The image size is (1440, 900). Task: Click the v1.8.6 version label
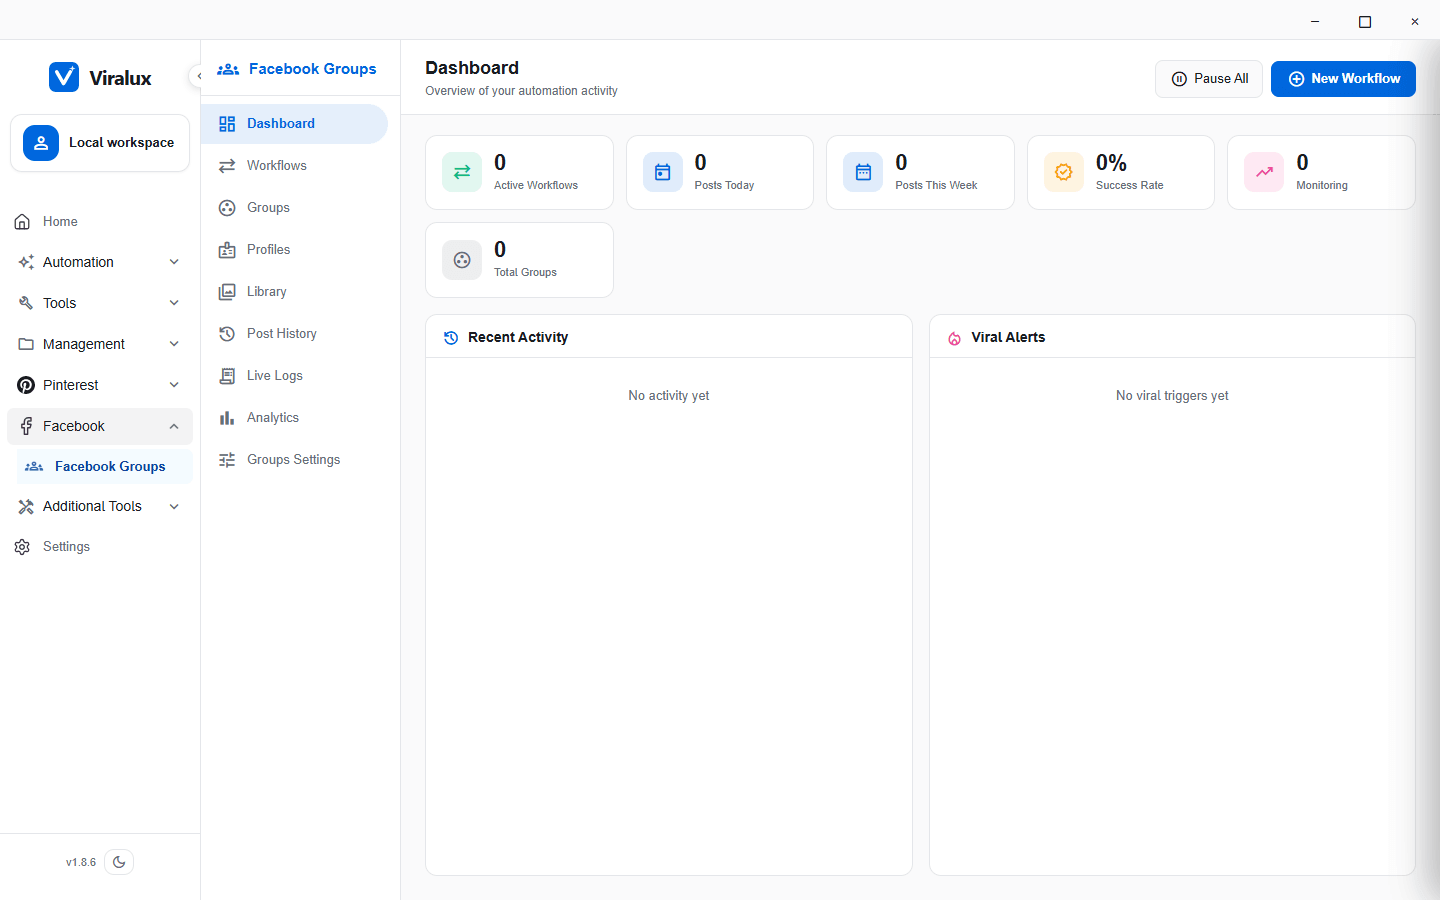(x=81, y=862)
